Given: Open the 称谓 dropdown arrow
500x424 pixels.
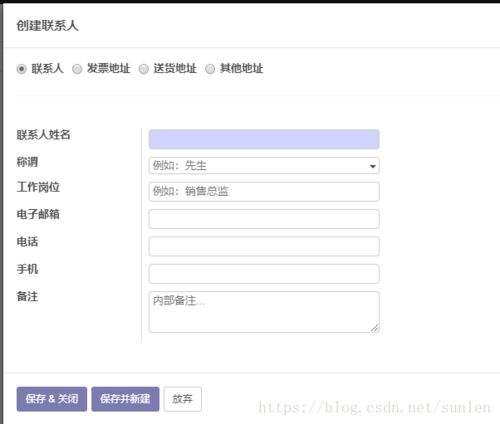Looking at the screenshot, I should click(x=373, y=166).
